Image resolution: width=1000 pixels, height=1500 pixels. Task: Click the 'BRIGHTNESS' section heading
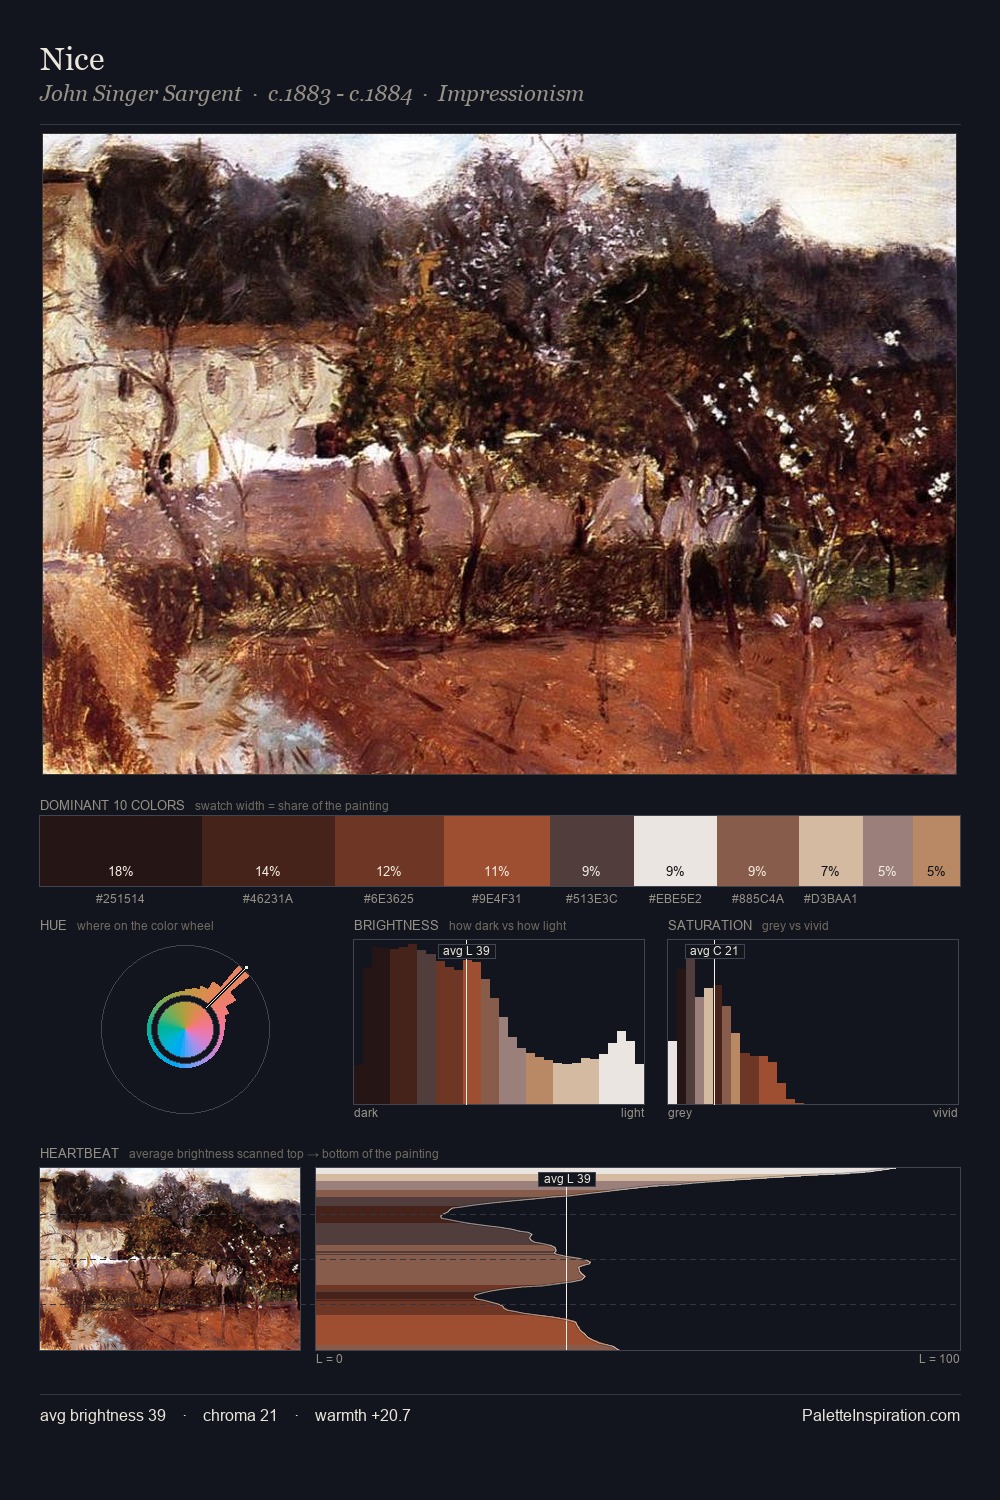[x=396, y=925]
